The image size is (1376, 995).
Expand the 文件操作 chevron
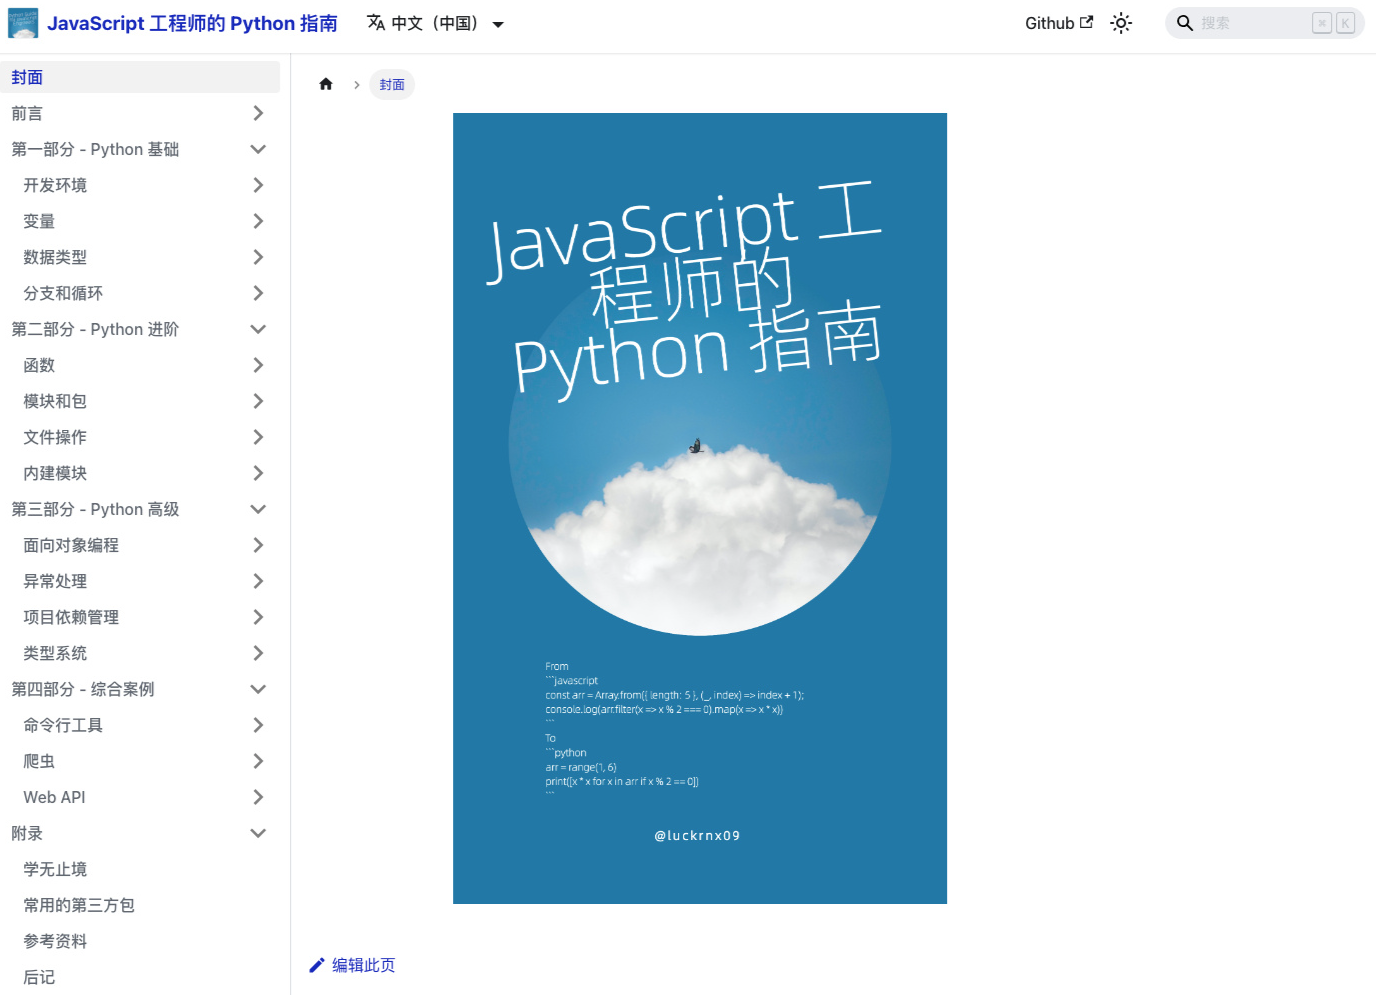pyautogui.click(x=258, y=437)
